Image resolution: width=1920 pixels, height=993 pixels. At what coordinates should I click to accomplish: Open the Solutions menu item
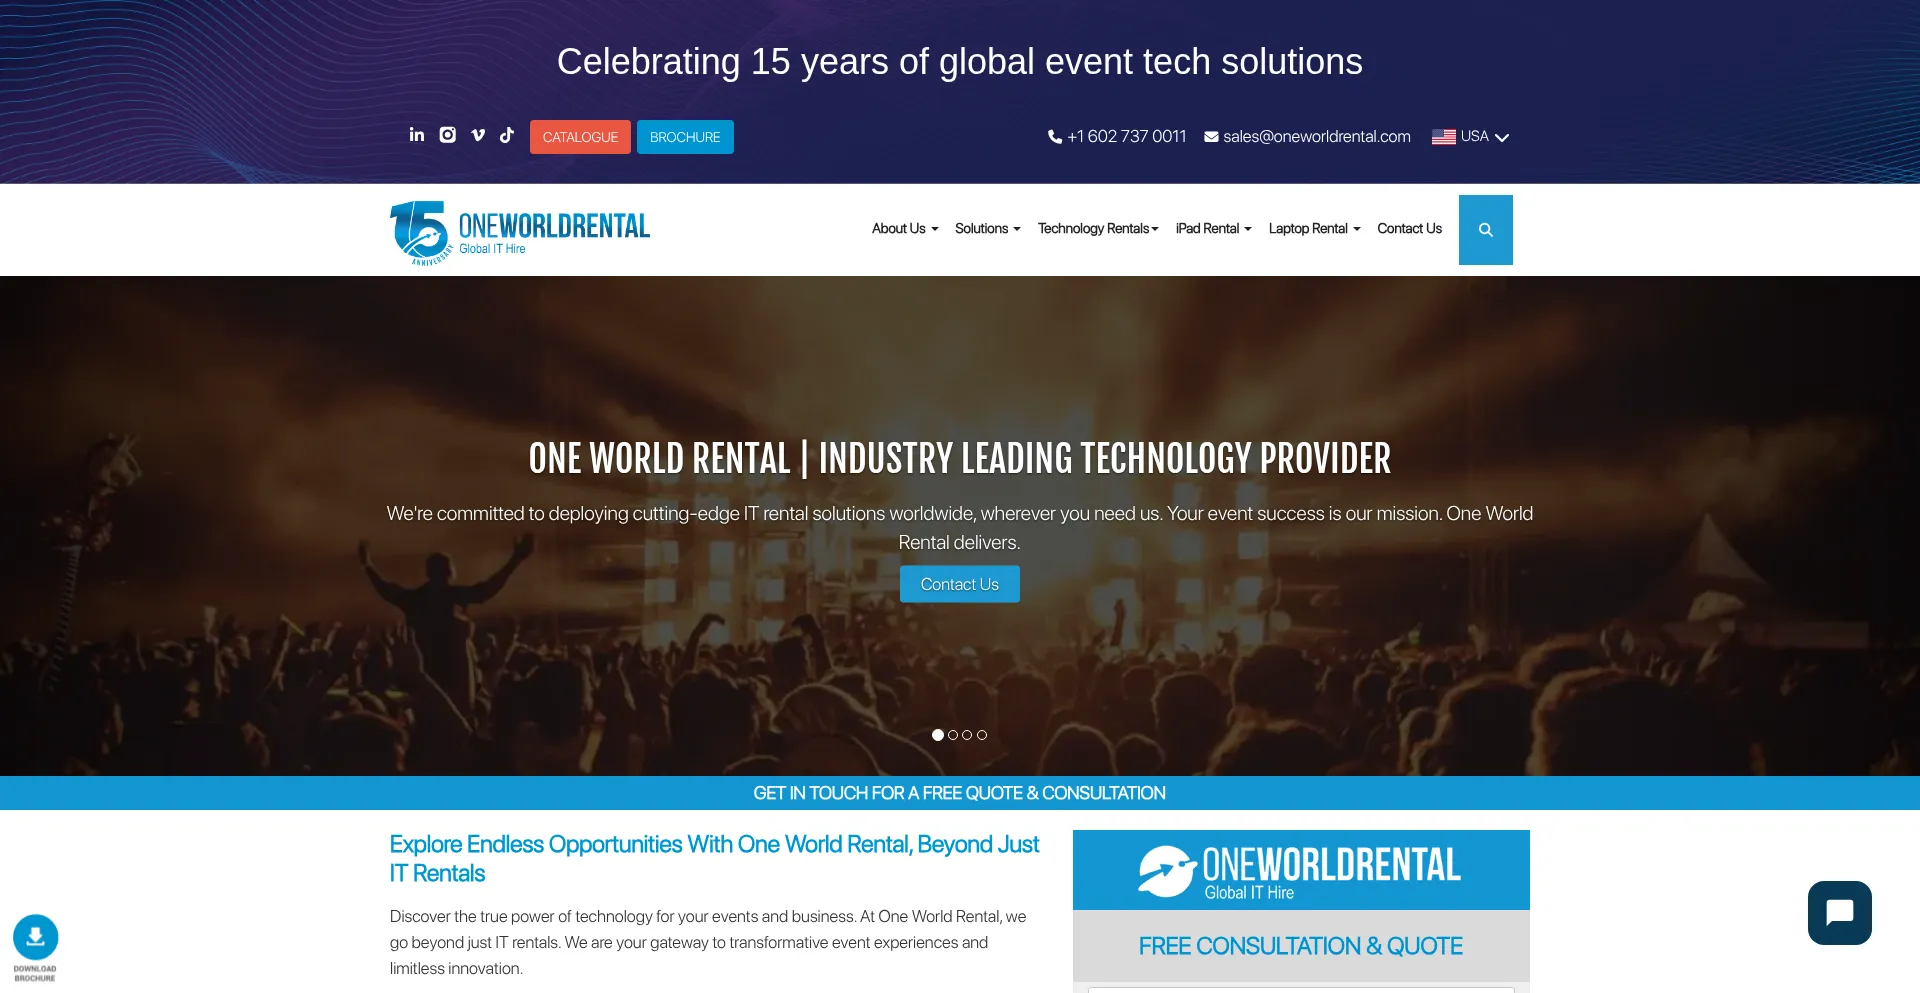988,229
